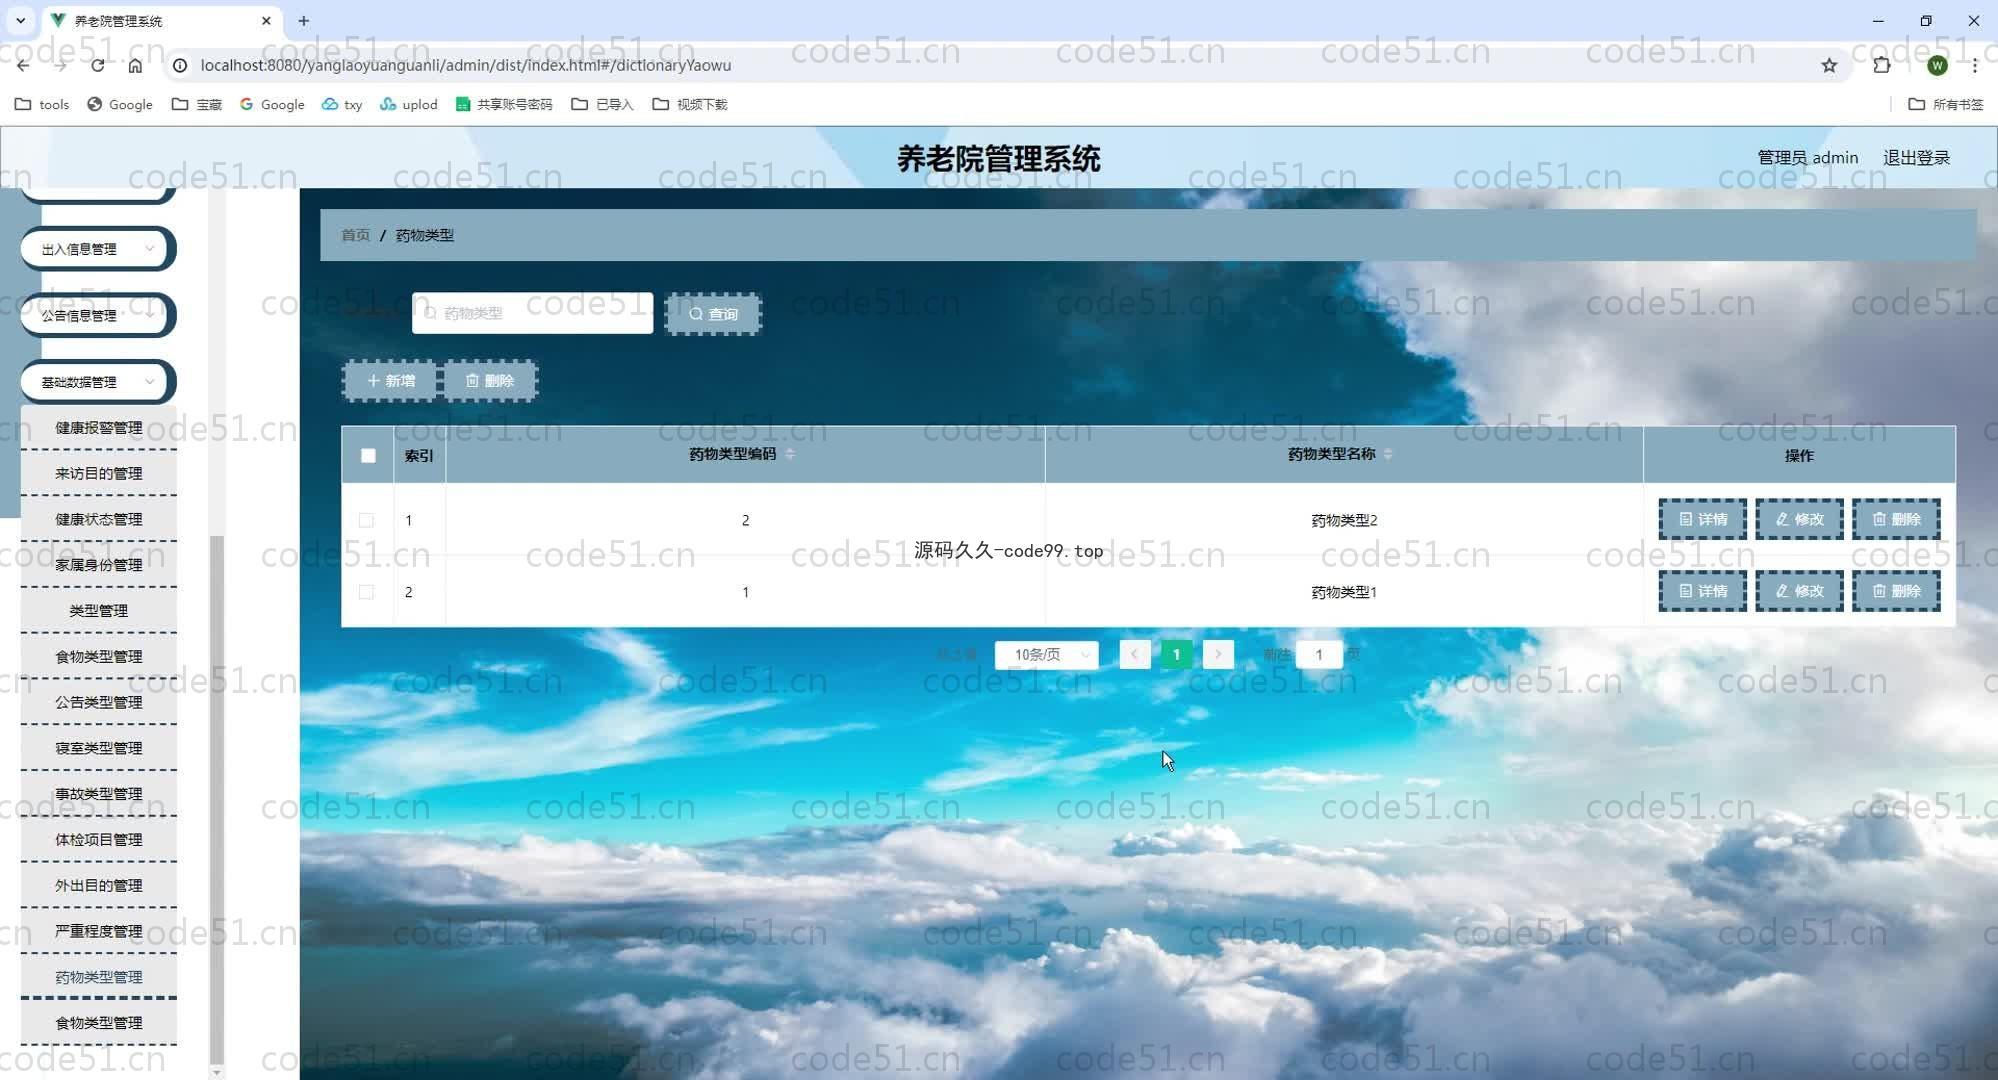This screenshot has height=1080, width=1998.
Task: Click the 新增 add button
Action: coord(390,381)
